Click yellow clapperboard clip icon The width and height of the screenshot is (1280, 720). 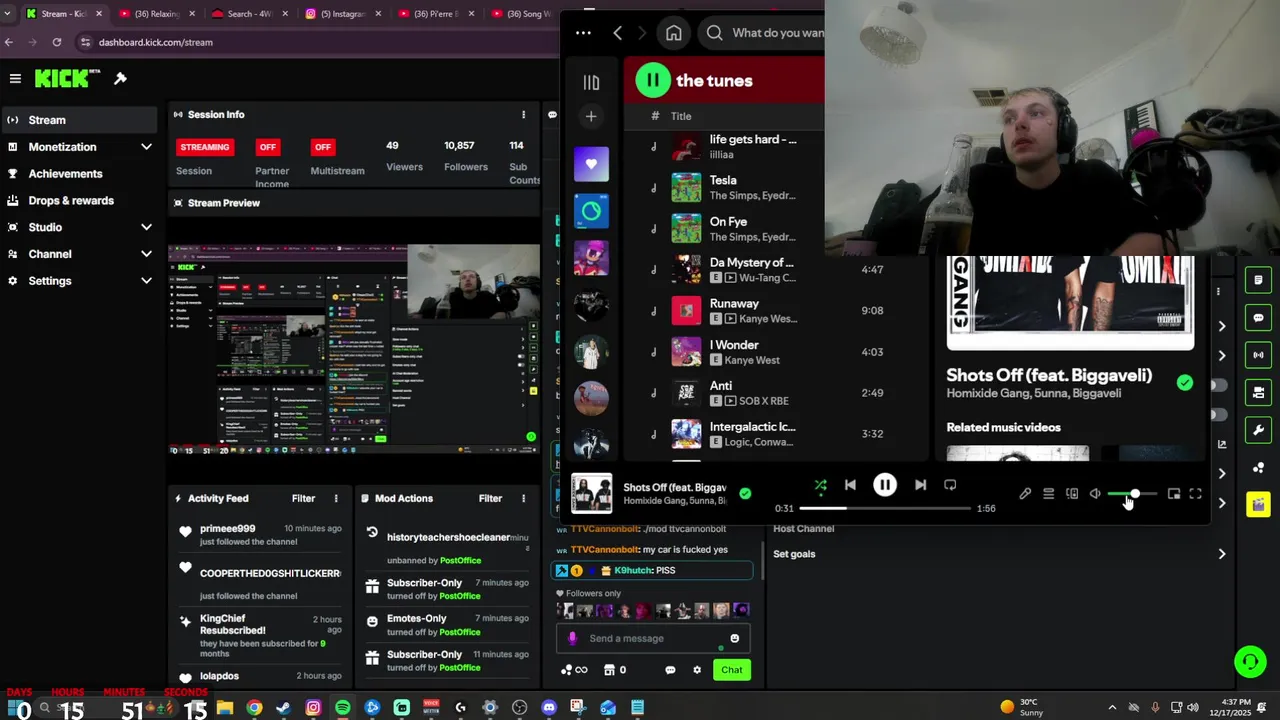pos(1258,505)
